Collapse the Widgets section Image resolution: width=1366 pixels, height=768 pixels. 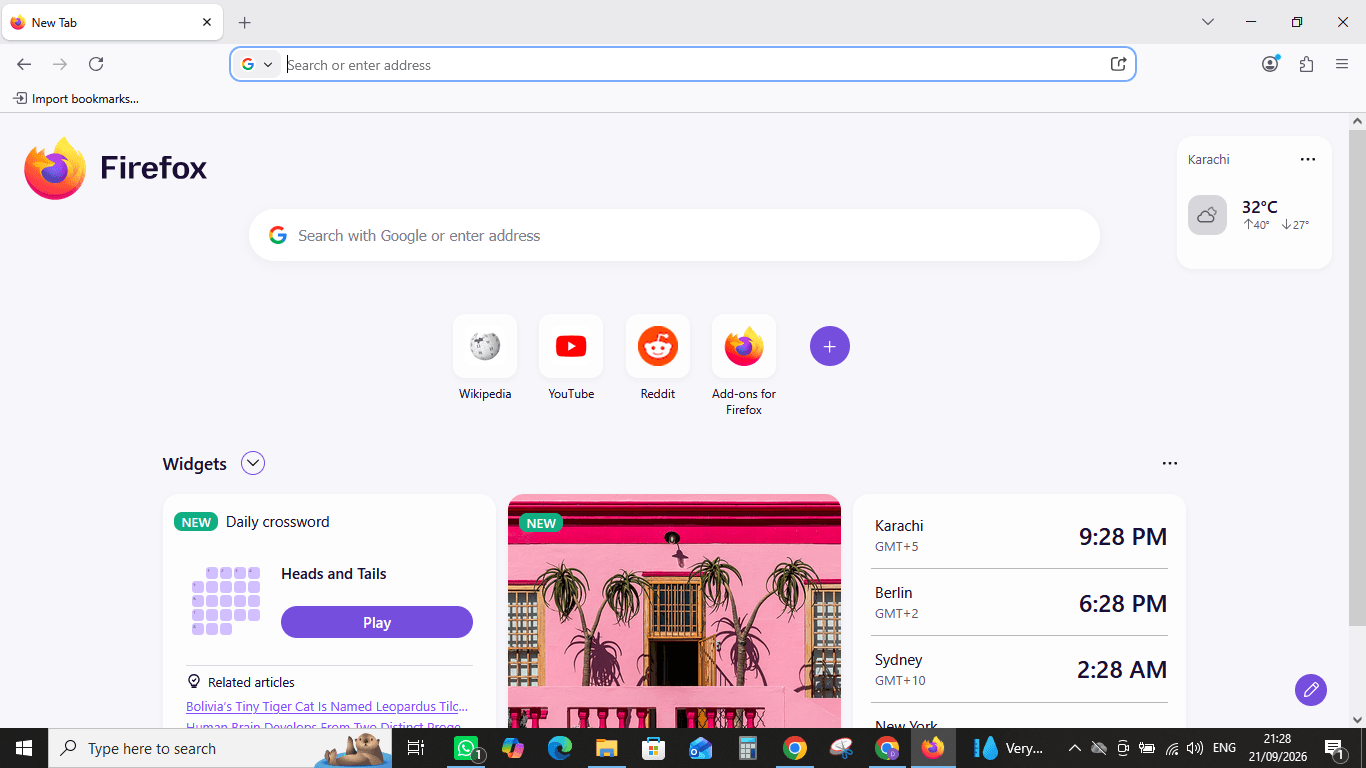(x=253, y=463)
